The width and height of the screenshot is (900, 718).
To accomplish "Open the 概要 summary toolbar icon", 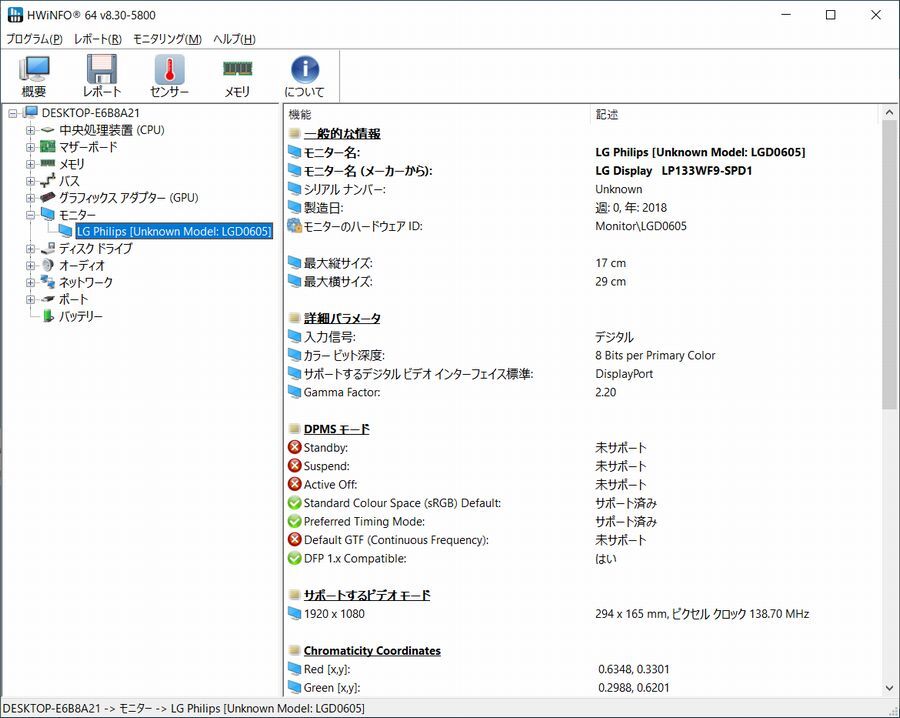I will [x=34, y=69].
